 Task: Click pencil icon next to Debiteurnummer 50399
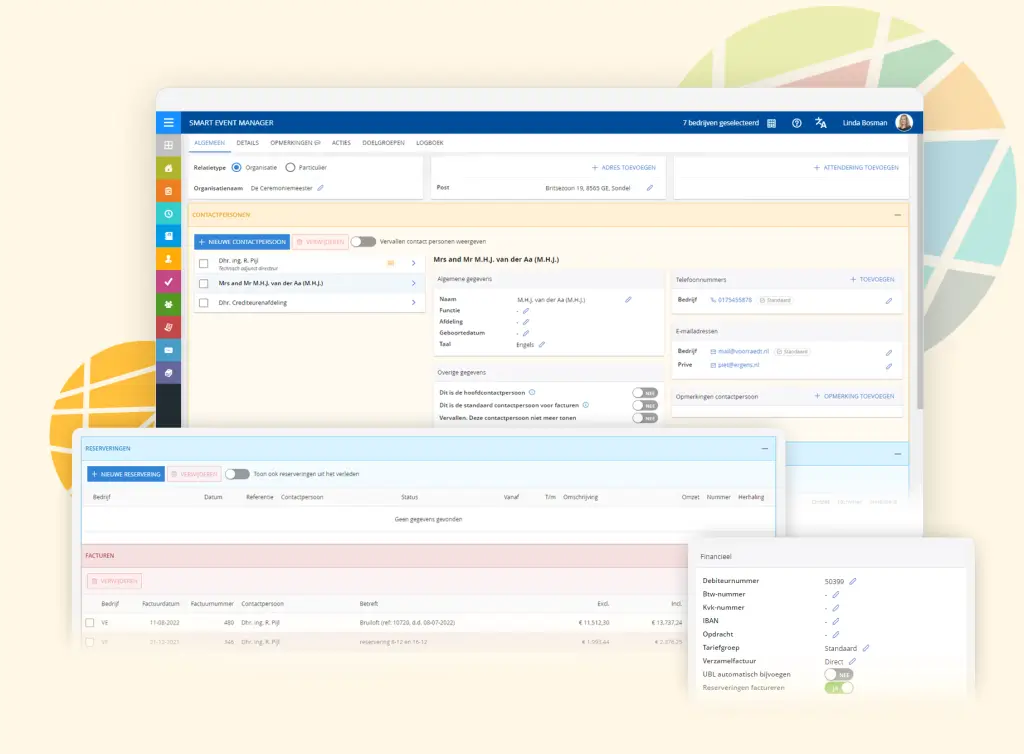(x=853, y=581)
